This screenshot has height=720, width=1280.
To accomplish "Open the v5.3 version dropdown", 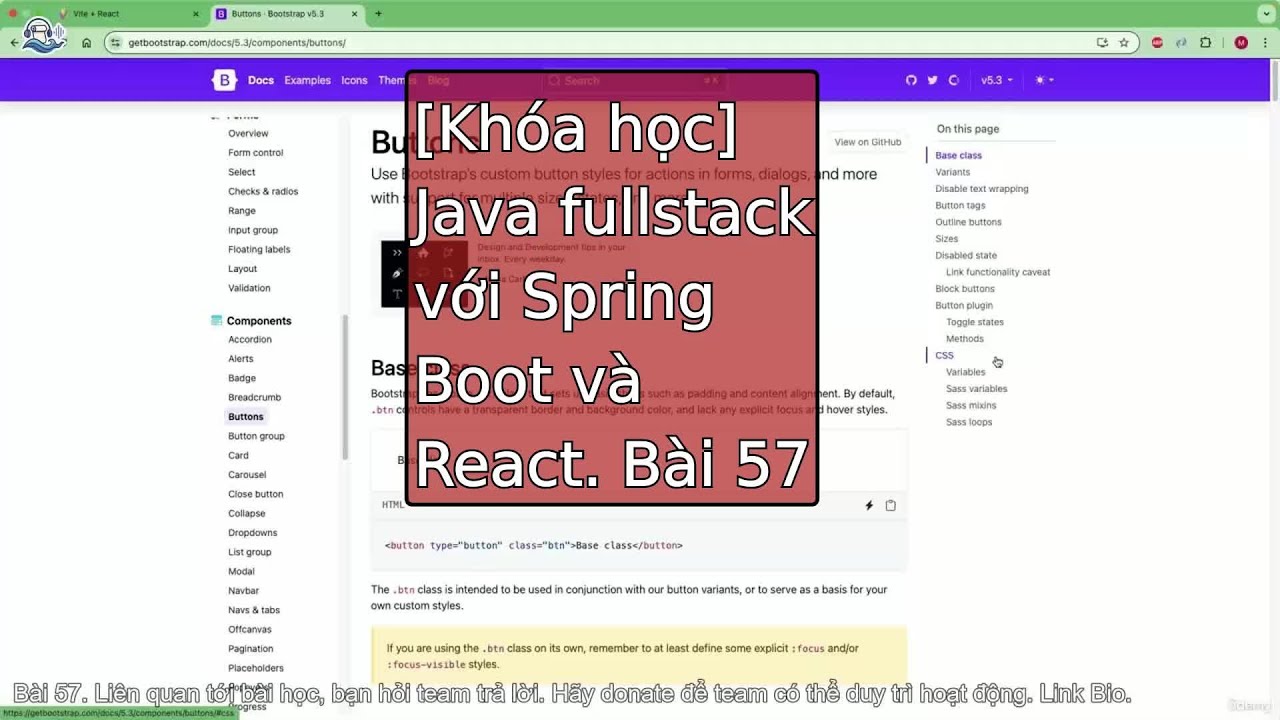I will (996, 80).
